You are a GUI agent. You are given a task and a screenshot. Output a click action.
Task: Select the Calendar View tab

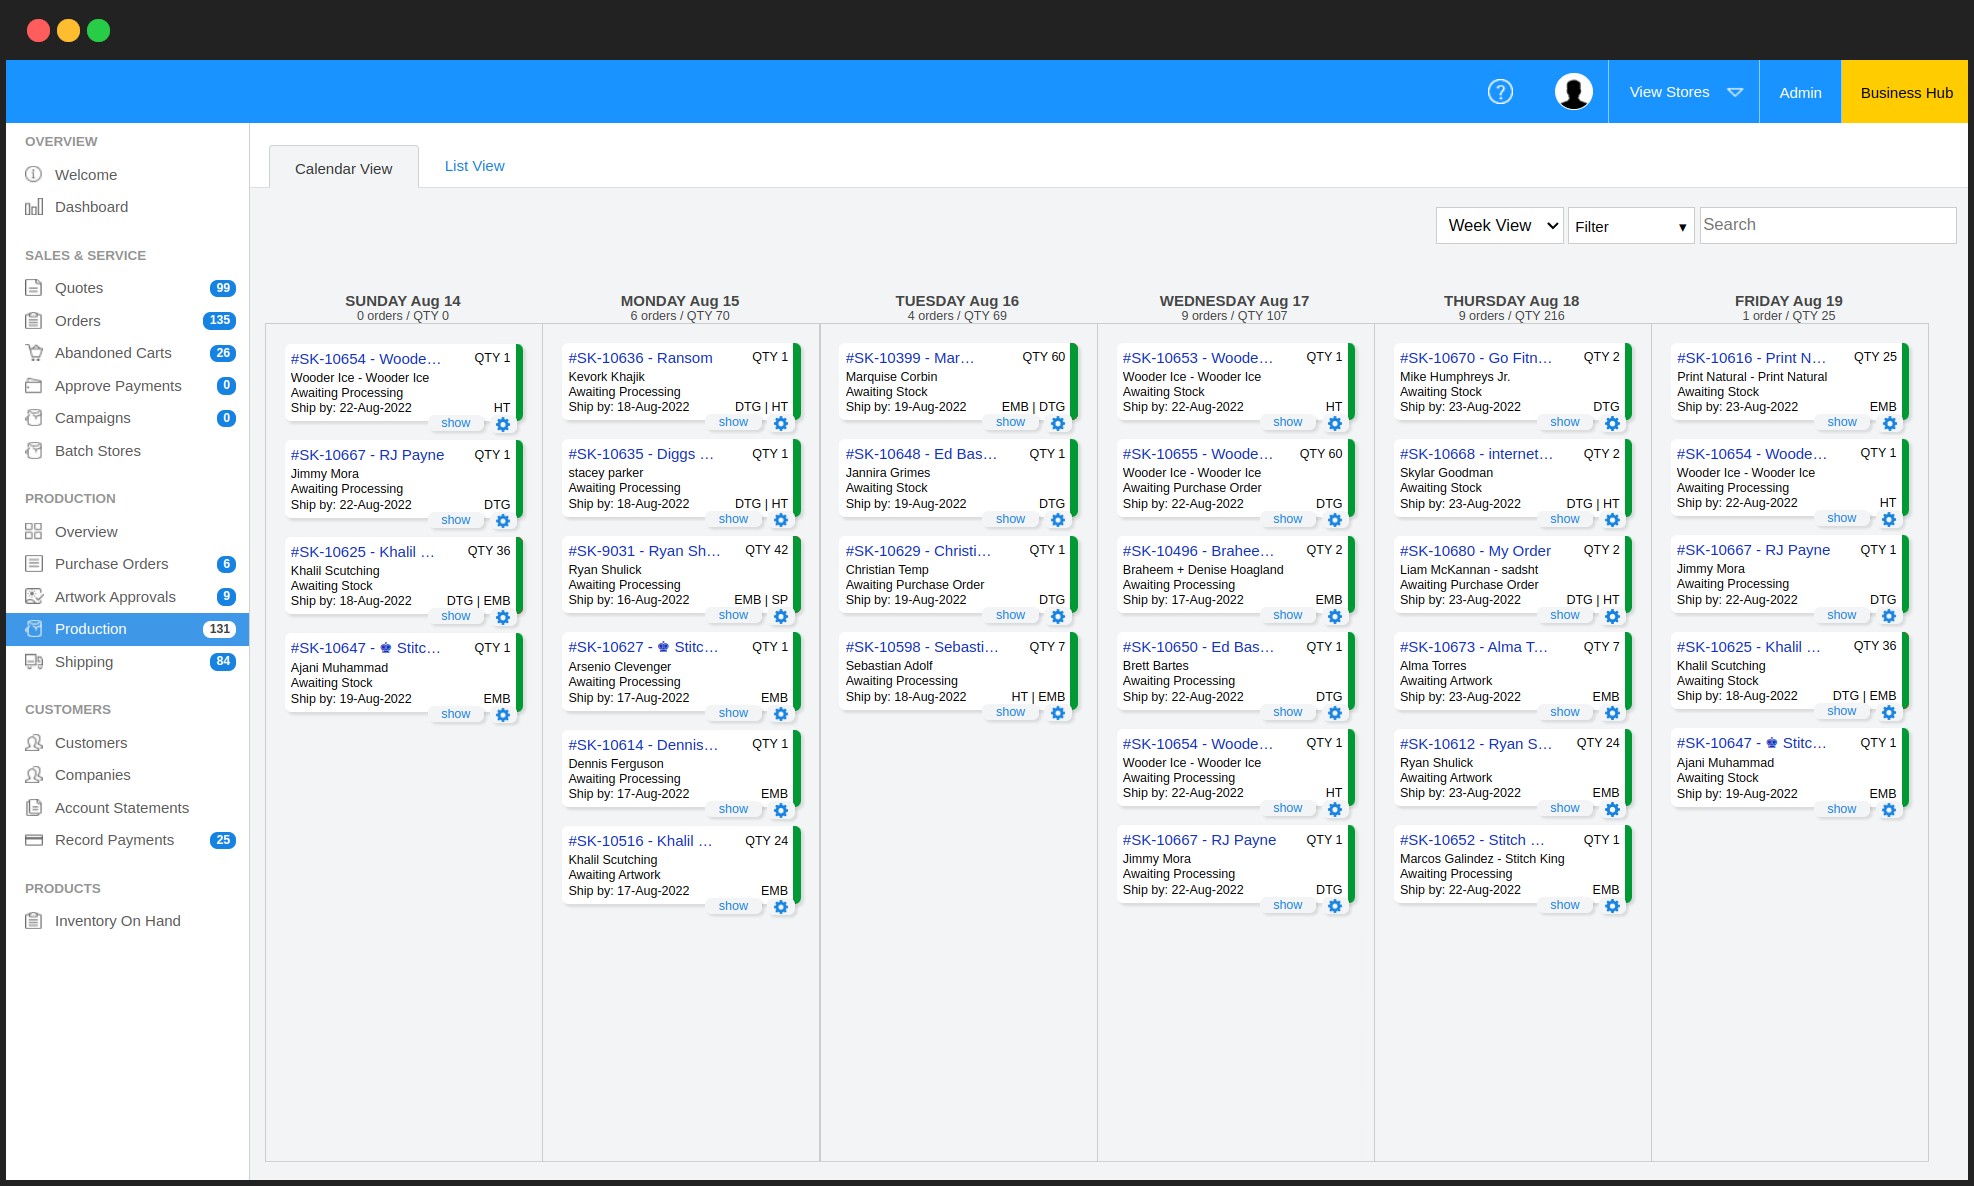point(343,168)
